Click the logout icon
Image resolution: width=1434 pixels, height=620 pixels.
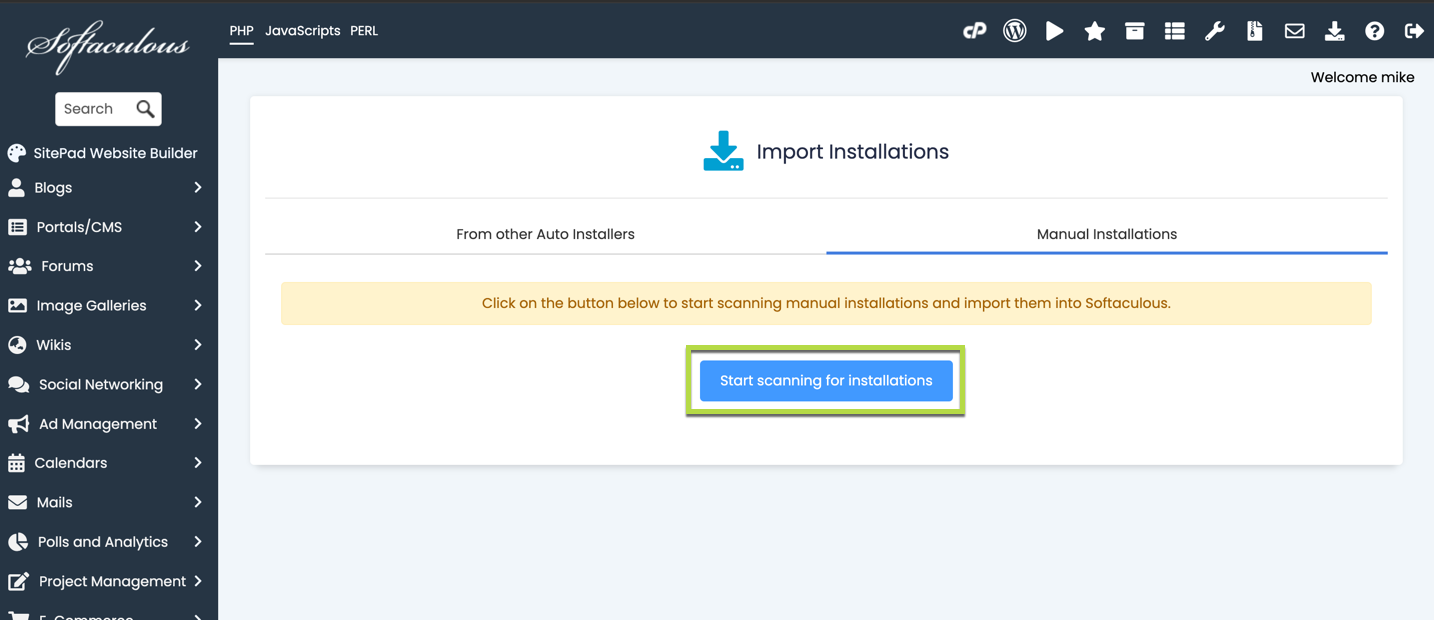tap(1414, 31)
